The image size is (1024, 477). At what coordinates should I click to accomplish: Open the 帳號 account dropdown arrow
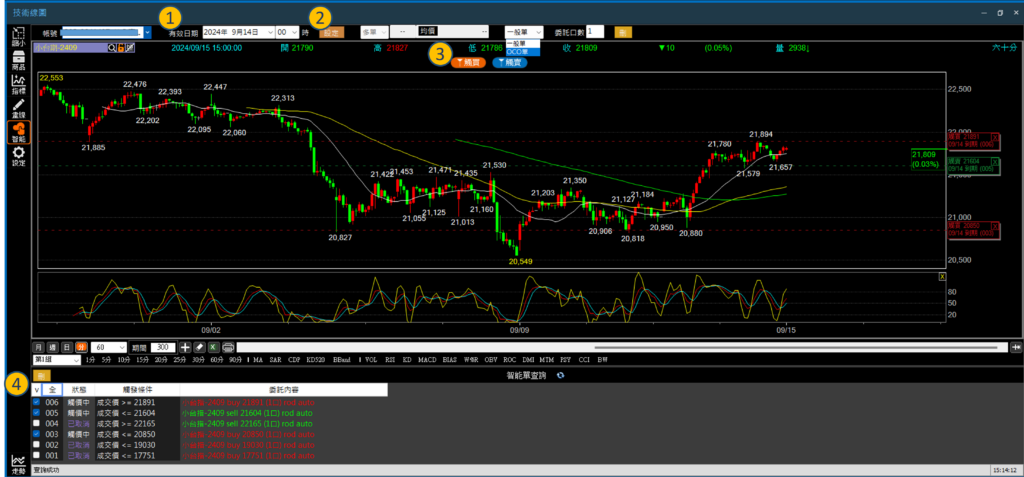148,31
